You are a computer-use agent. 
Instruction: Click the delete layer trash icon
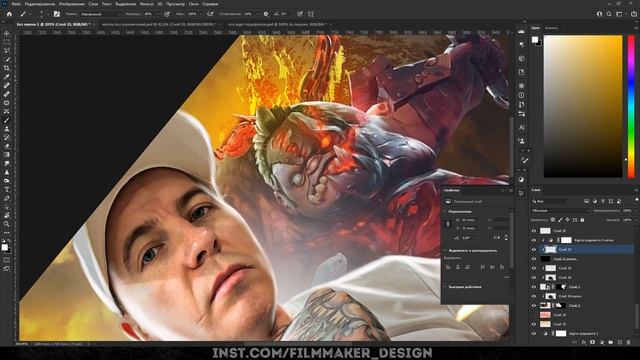point(629,342)
